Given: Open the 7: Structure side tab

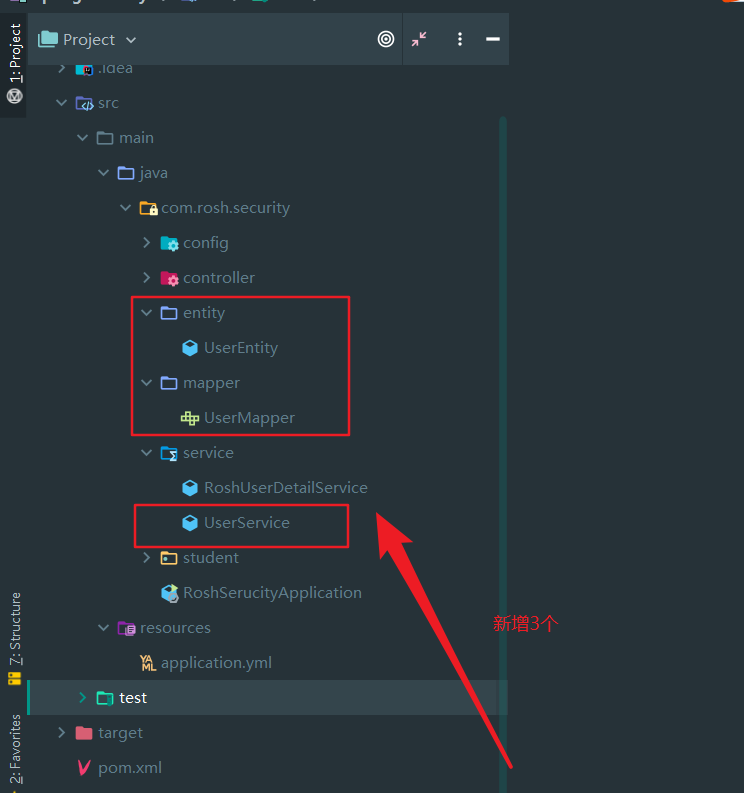Looking at the screenshot, I should pyautogui.click(x=16, y=629).
